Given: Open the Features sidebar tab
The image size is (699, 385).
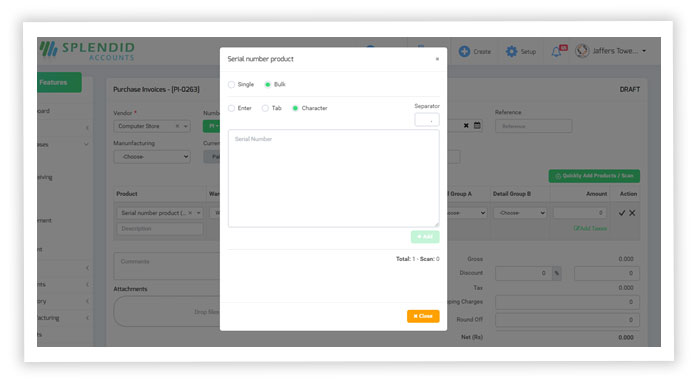Looking at the screenshot, I should click(x=59, y=82).
